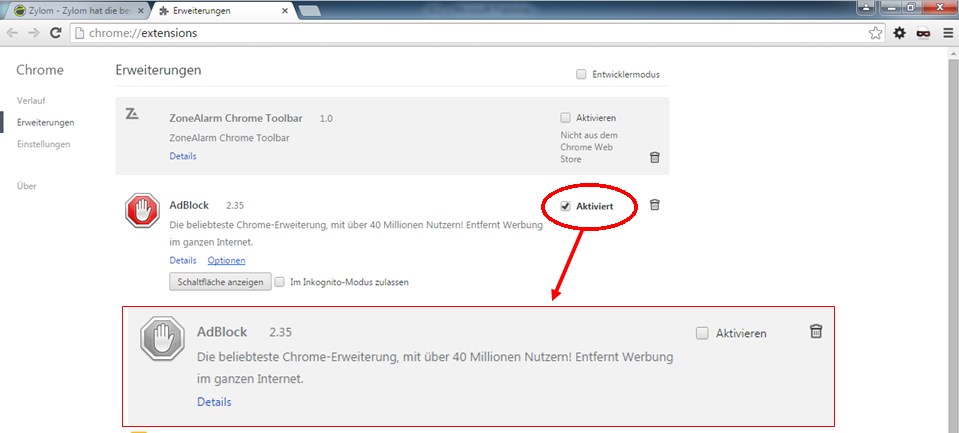959x433 pixels.
Task: Open Einstellungen in the sidebar
Action: click(x=43, y=144)
